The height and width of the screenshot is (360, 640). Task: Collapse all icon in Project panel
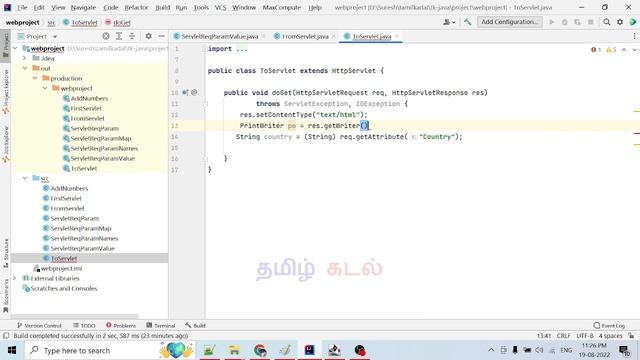point(132,36)
